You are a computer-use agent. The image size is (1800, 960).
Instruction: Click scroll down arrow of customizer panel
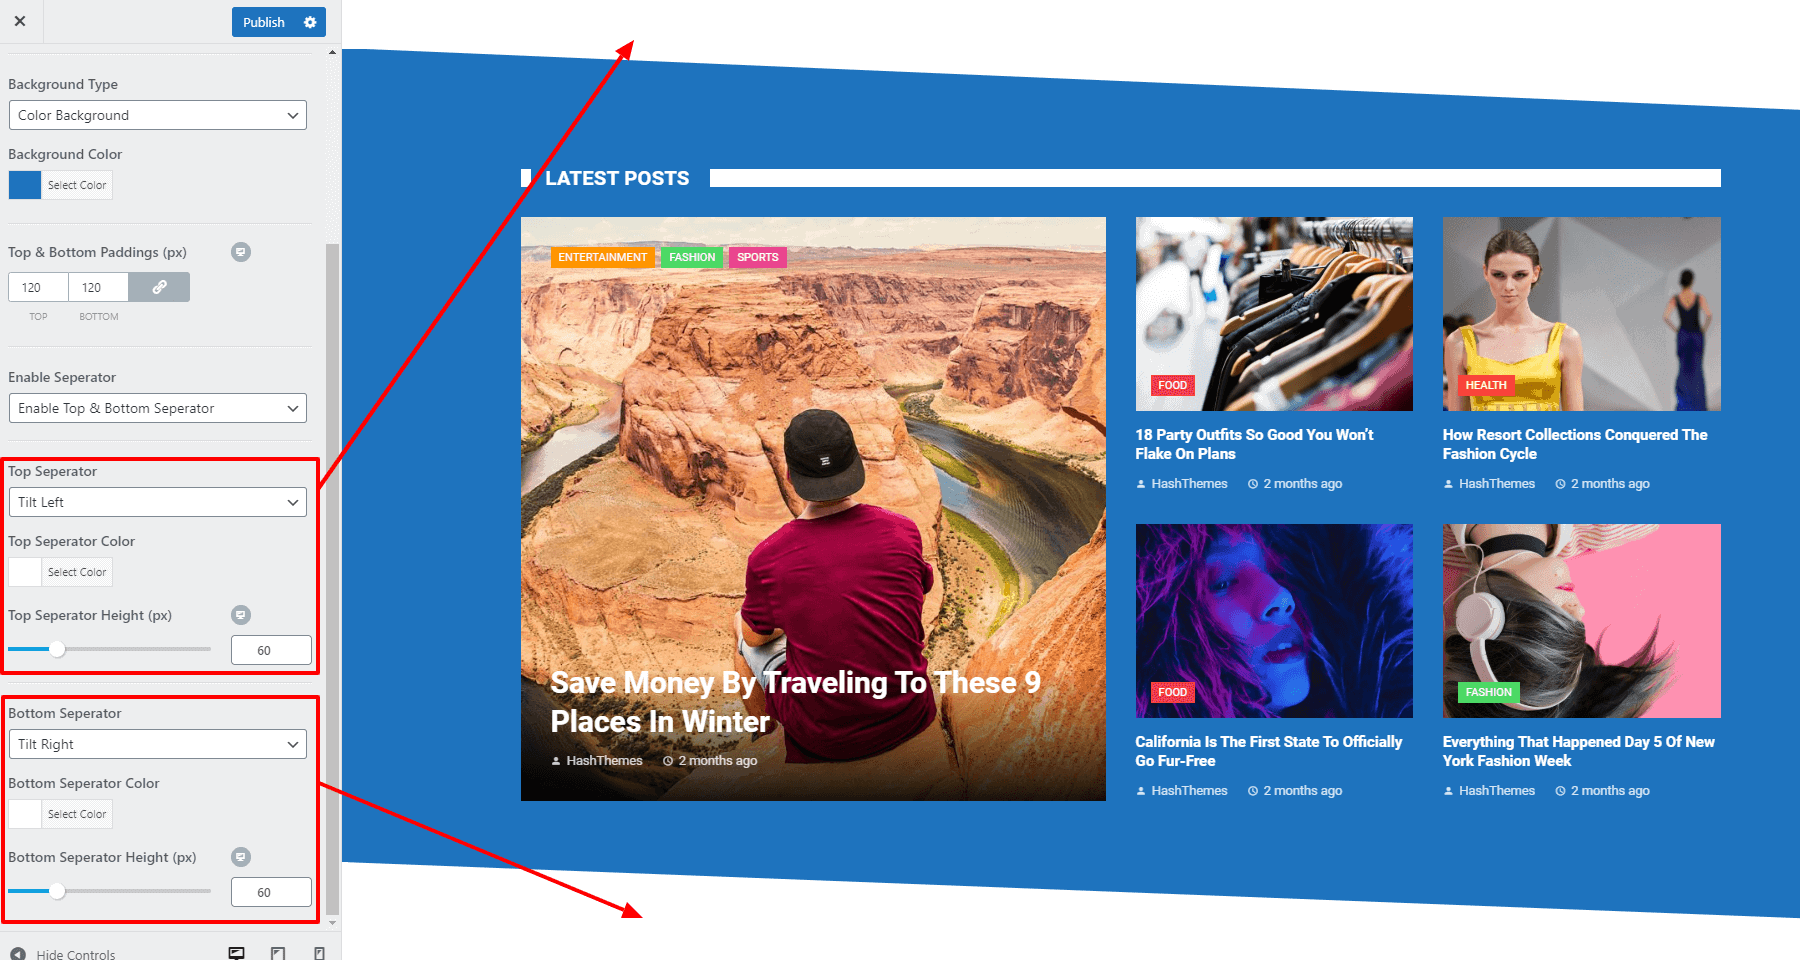point(333,923)
